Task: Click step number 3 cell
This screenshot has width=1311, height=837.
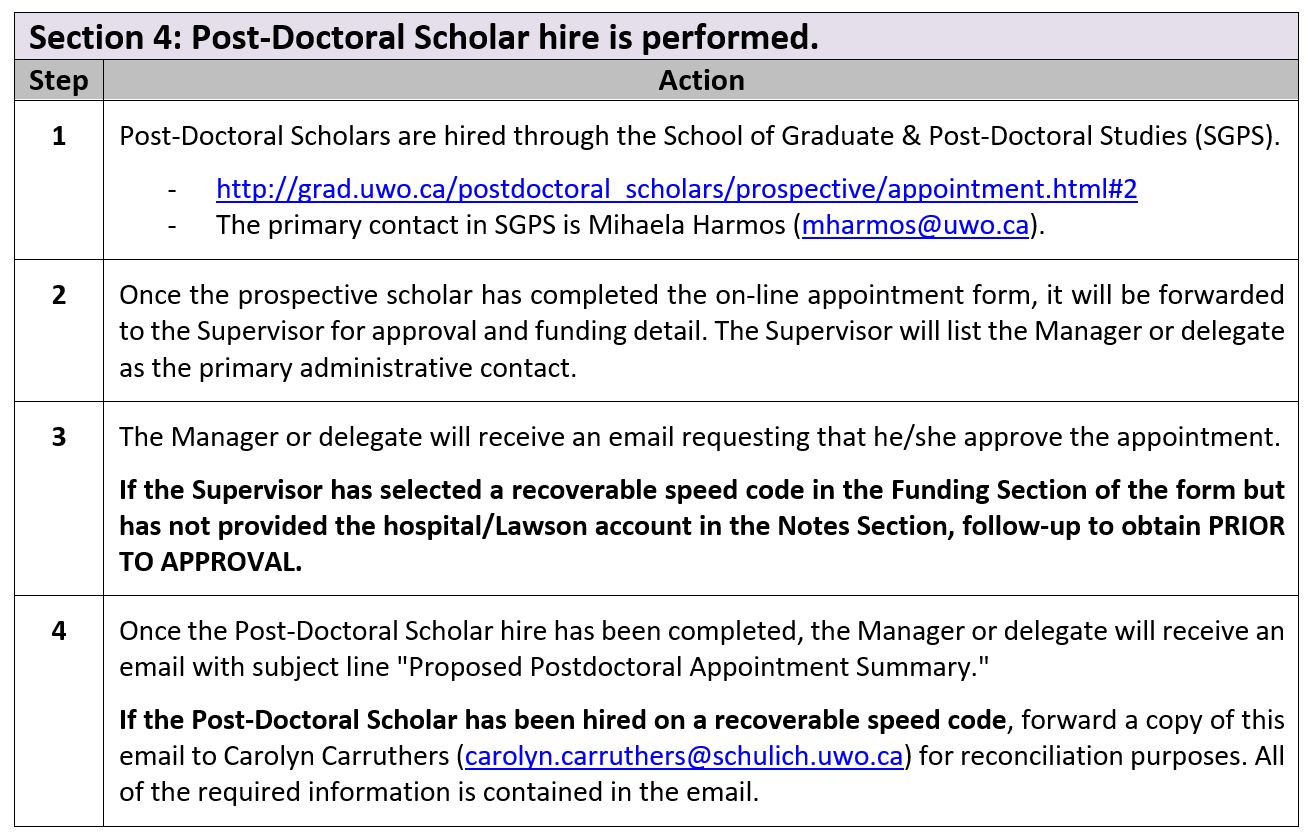Action: [59, 437]
